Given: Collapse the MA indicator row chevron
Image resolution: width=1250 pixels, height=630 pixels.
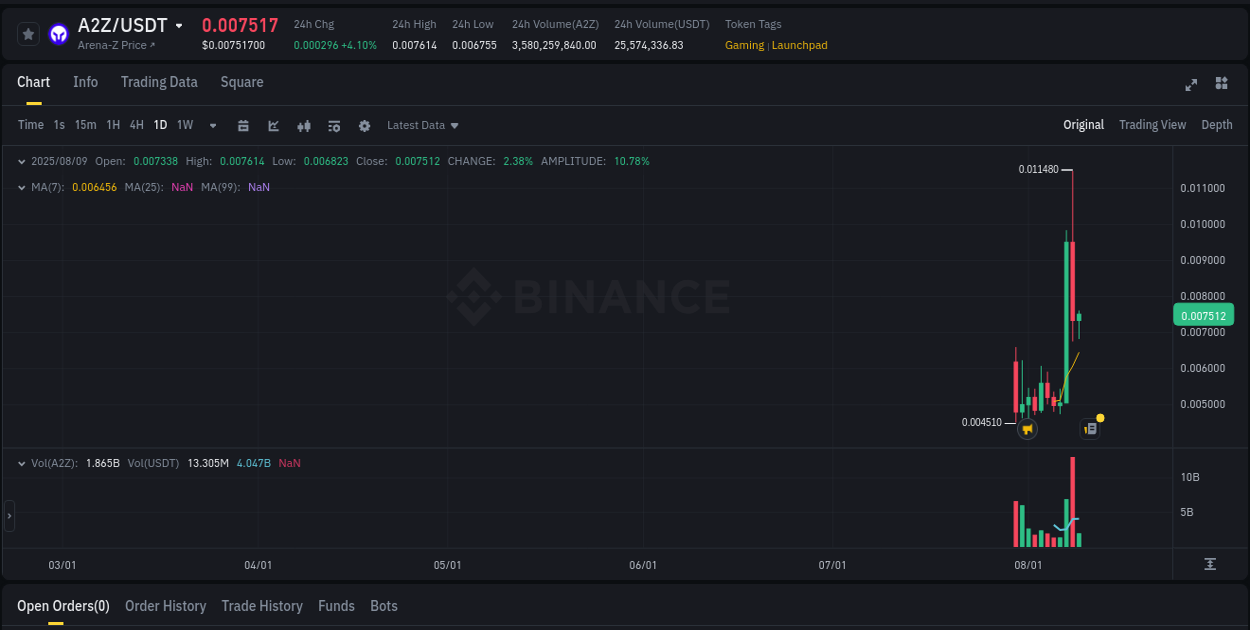Looking at the screenshot, I should (21, 187).
